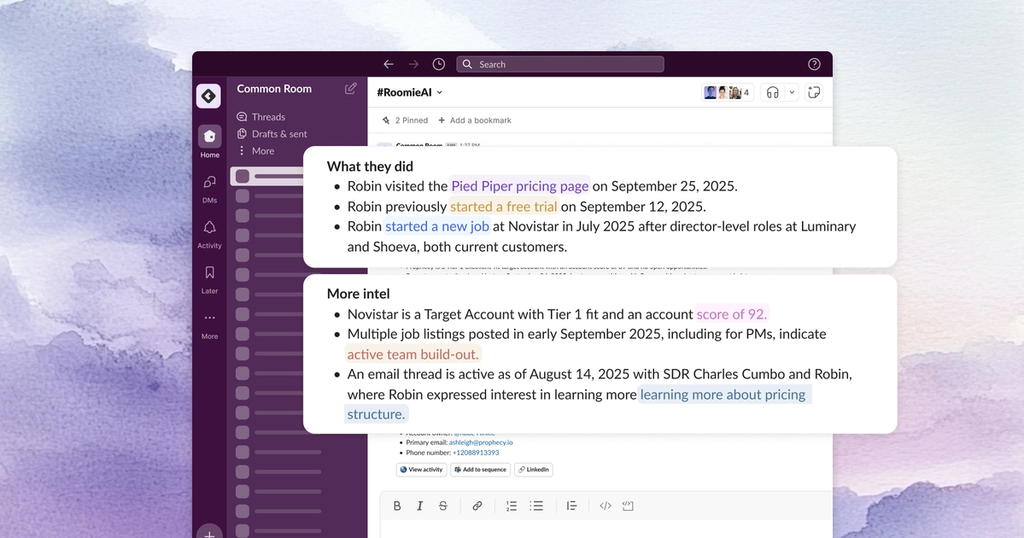The image size is (1024, 538).
Task: Open the canvas icon in channel header
Action: pos(814,93)
